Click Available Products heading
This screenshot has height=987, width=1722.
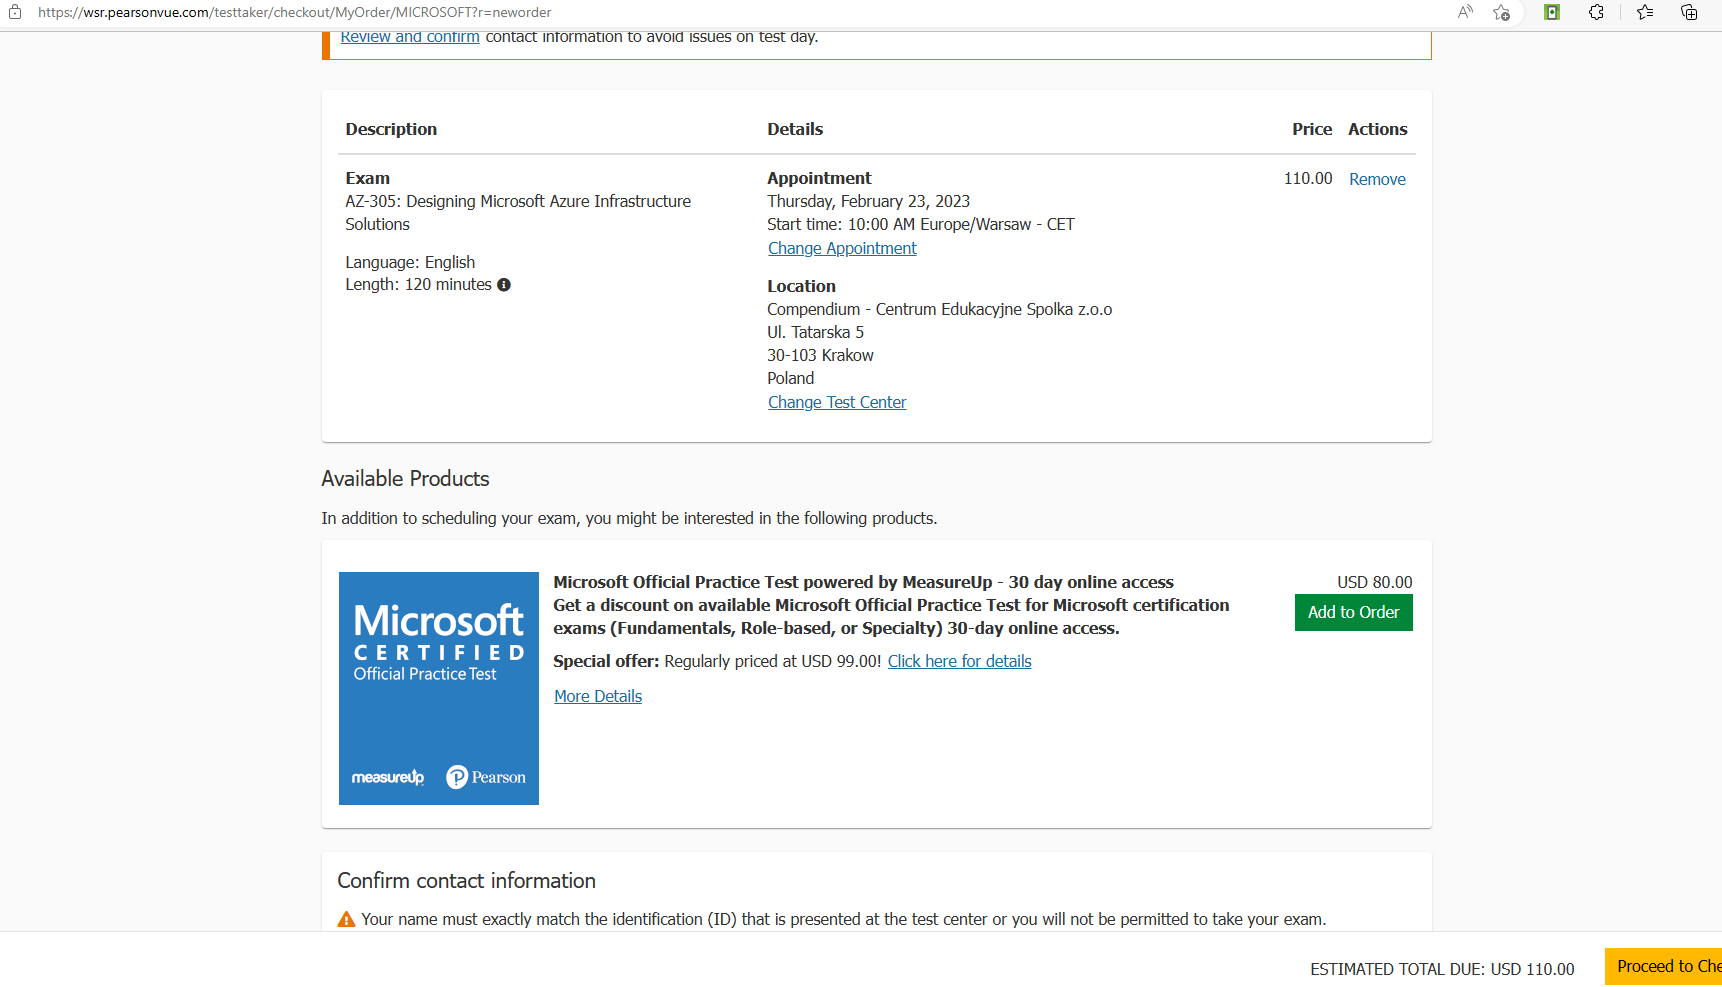click(405, 478)
